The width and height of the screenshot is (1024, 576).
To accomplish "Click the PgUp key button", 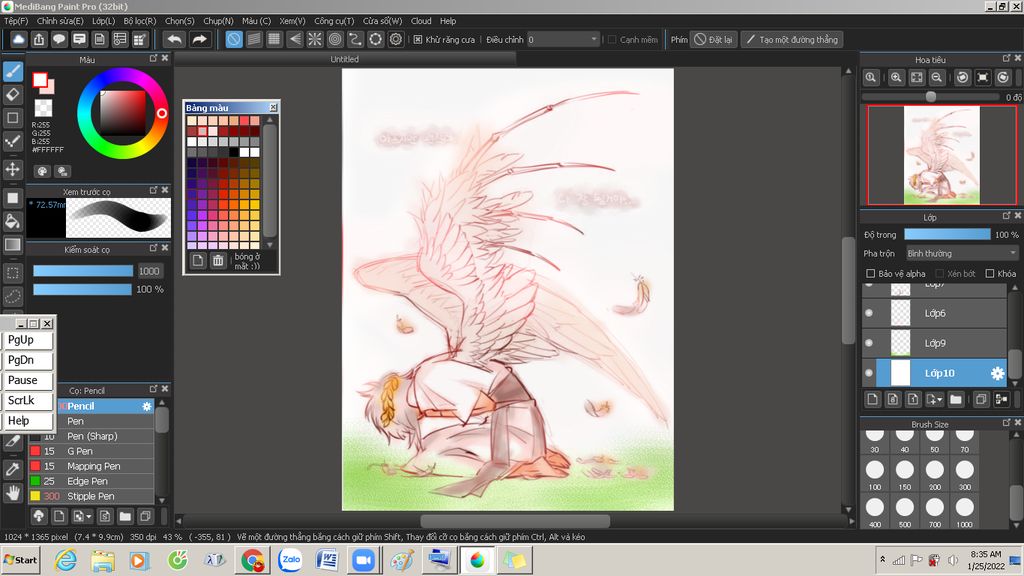I will (27, 340).
